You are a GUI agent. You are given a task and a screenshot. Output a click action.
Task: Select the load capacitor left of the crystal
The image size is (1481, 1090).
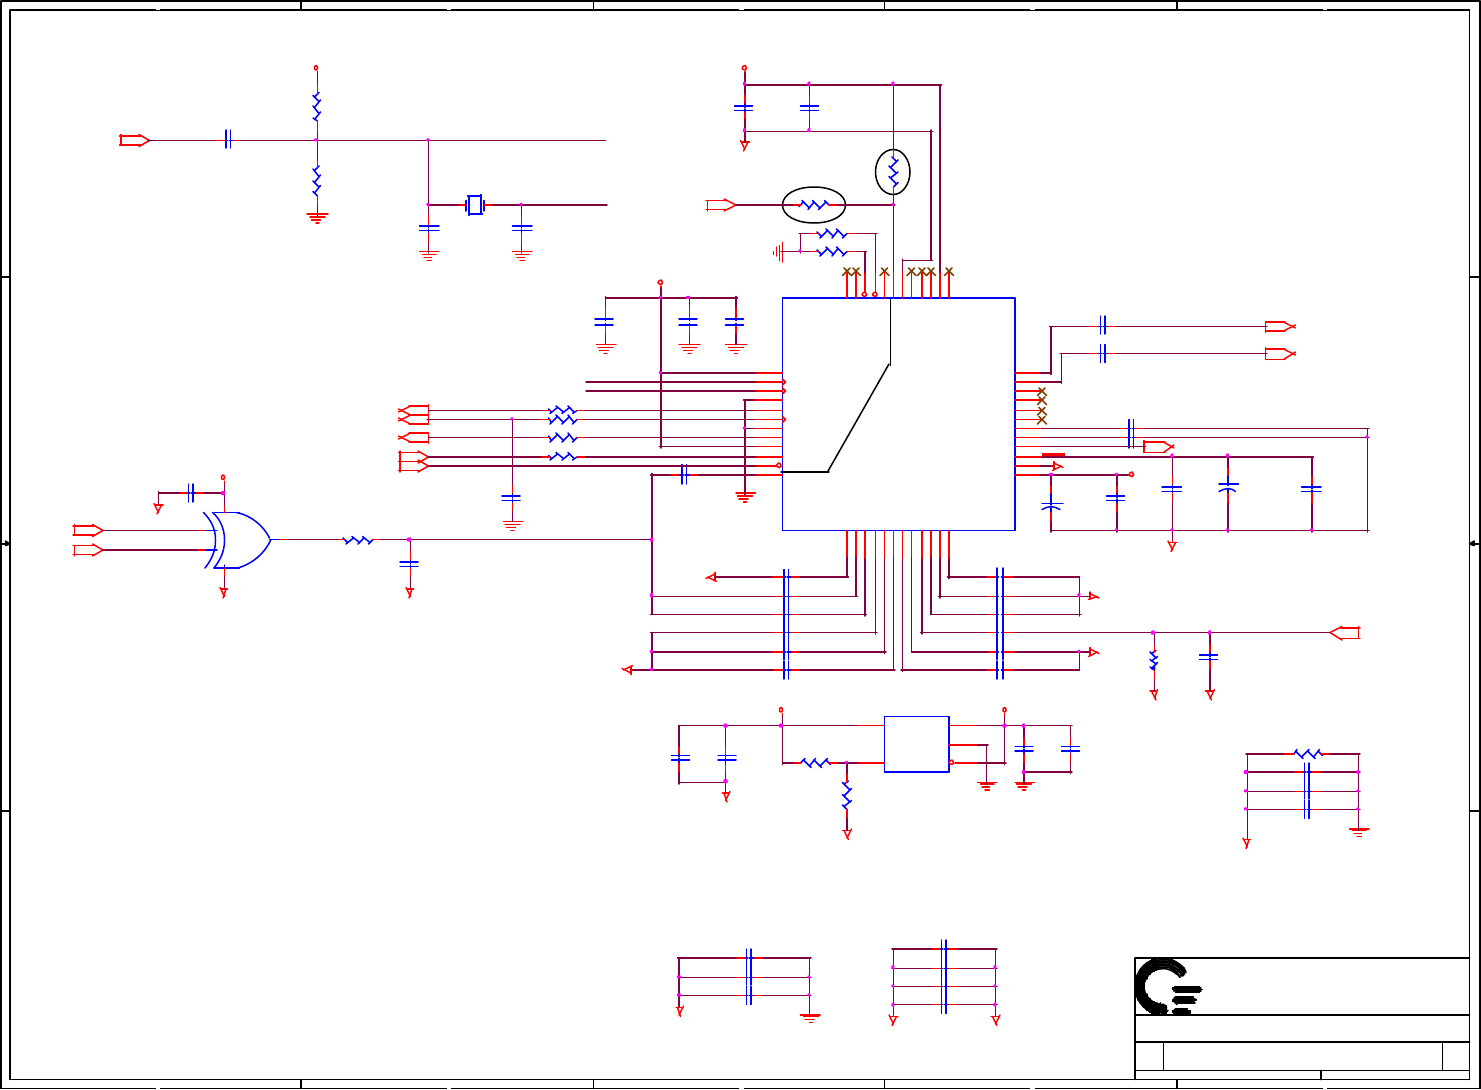tap(429, 229)
